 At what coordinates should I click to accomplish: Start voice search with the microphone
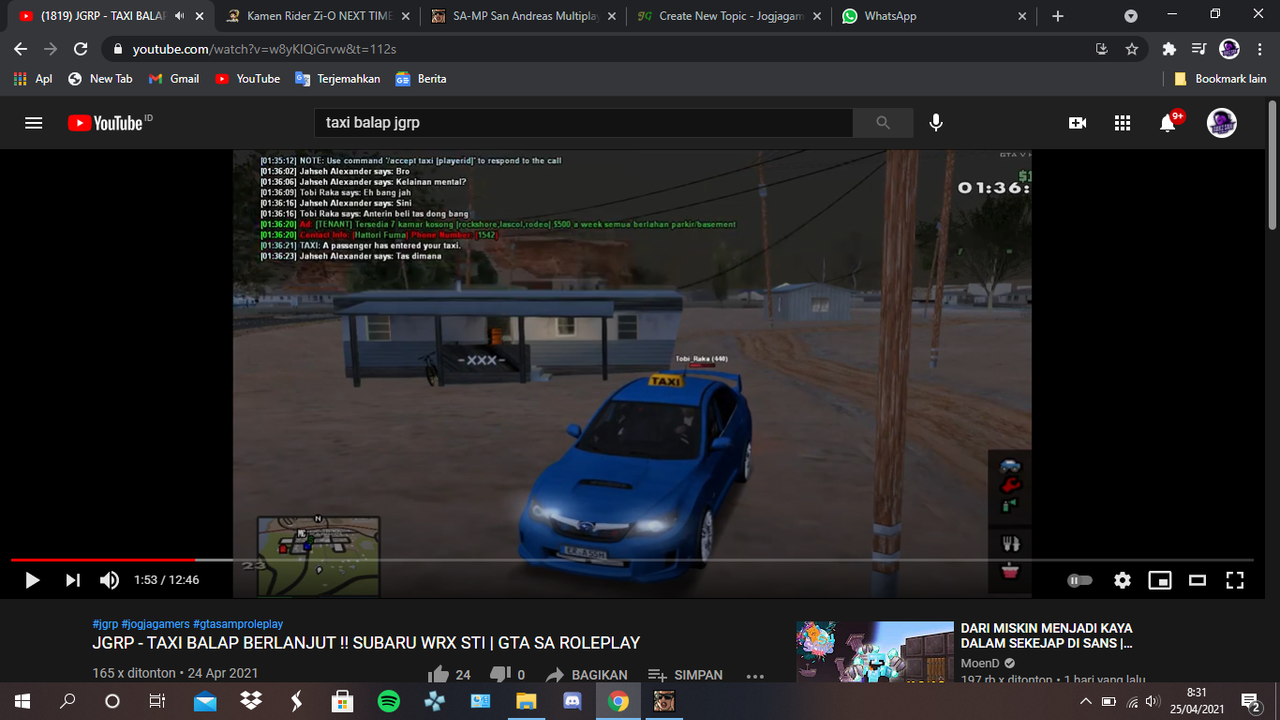(936, 123)
